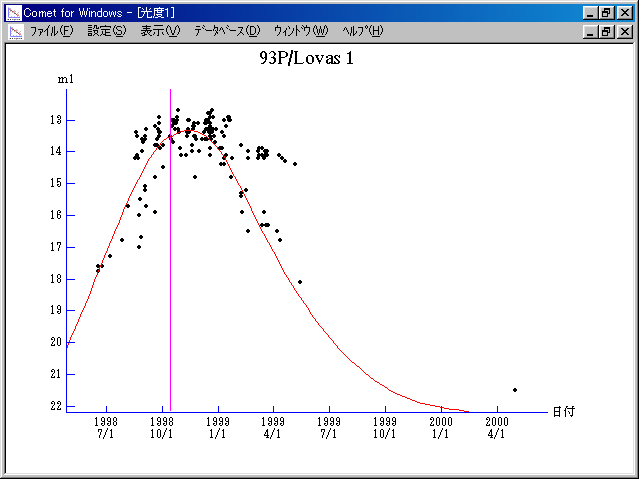Restore the 光度1 child document window
The width and height of the screenshot is (639, 479).
click(x=606, y=31)
